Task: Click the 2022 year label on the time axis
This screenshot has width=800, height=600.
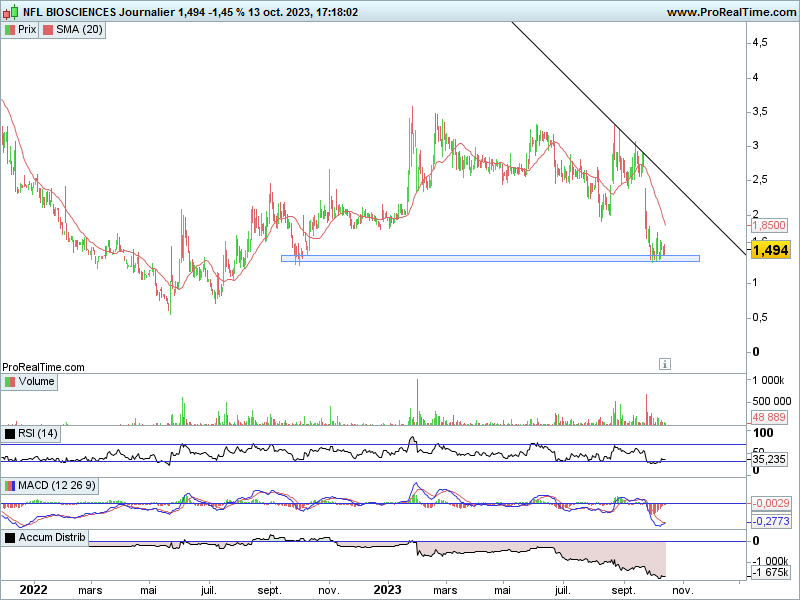Action: [x=33, y=590]
